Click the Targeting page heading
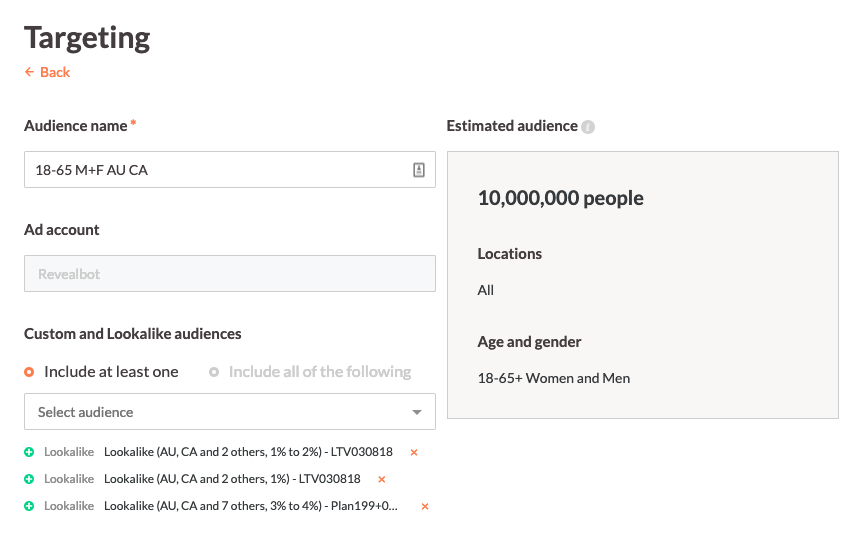 point(87,37)
